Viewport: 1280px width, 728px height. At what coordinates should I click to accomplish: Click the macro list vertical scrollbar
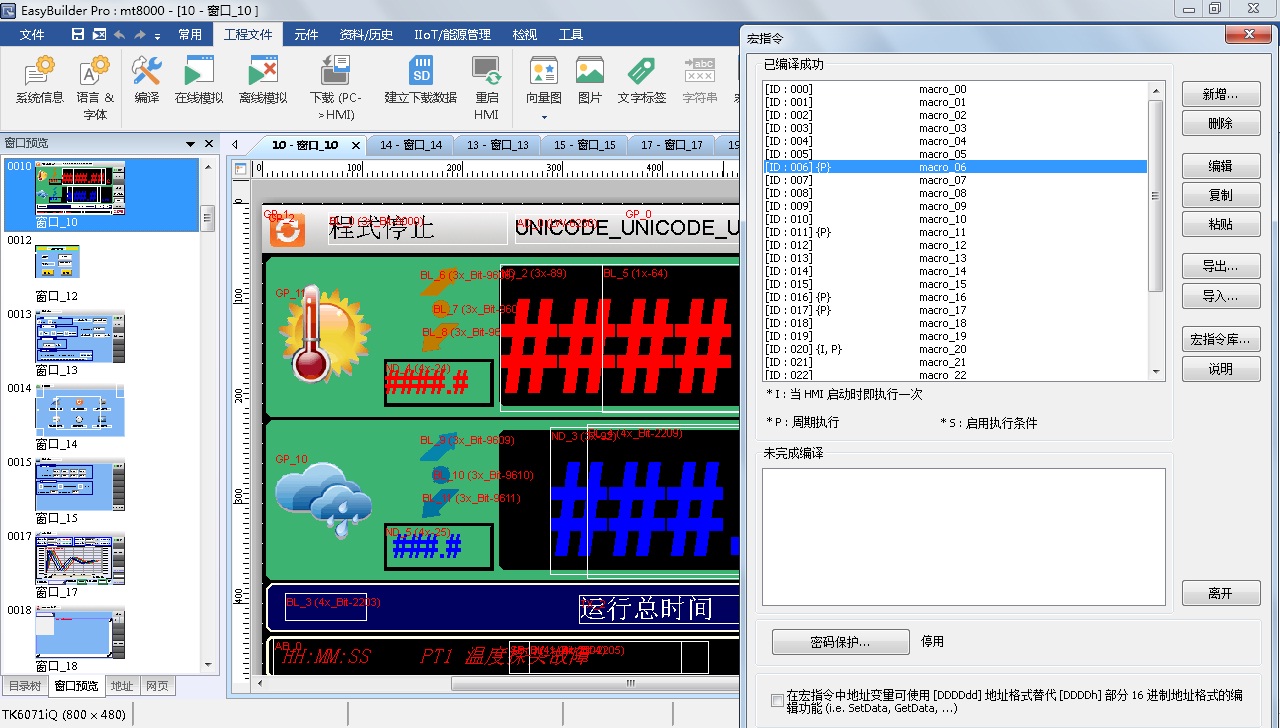pyautogui.click(x=1156, y=200)
